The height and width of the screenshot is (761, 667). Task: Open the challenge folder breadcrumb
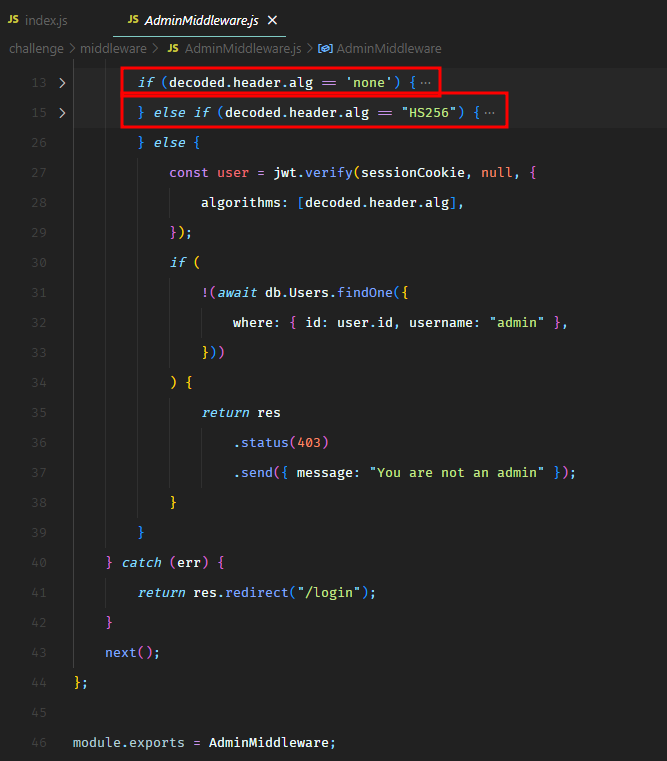(x=36, y=48)
